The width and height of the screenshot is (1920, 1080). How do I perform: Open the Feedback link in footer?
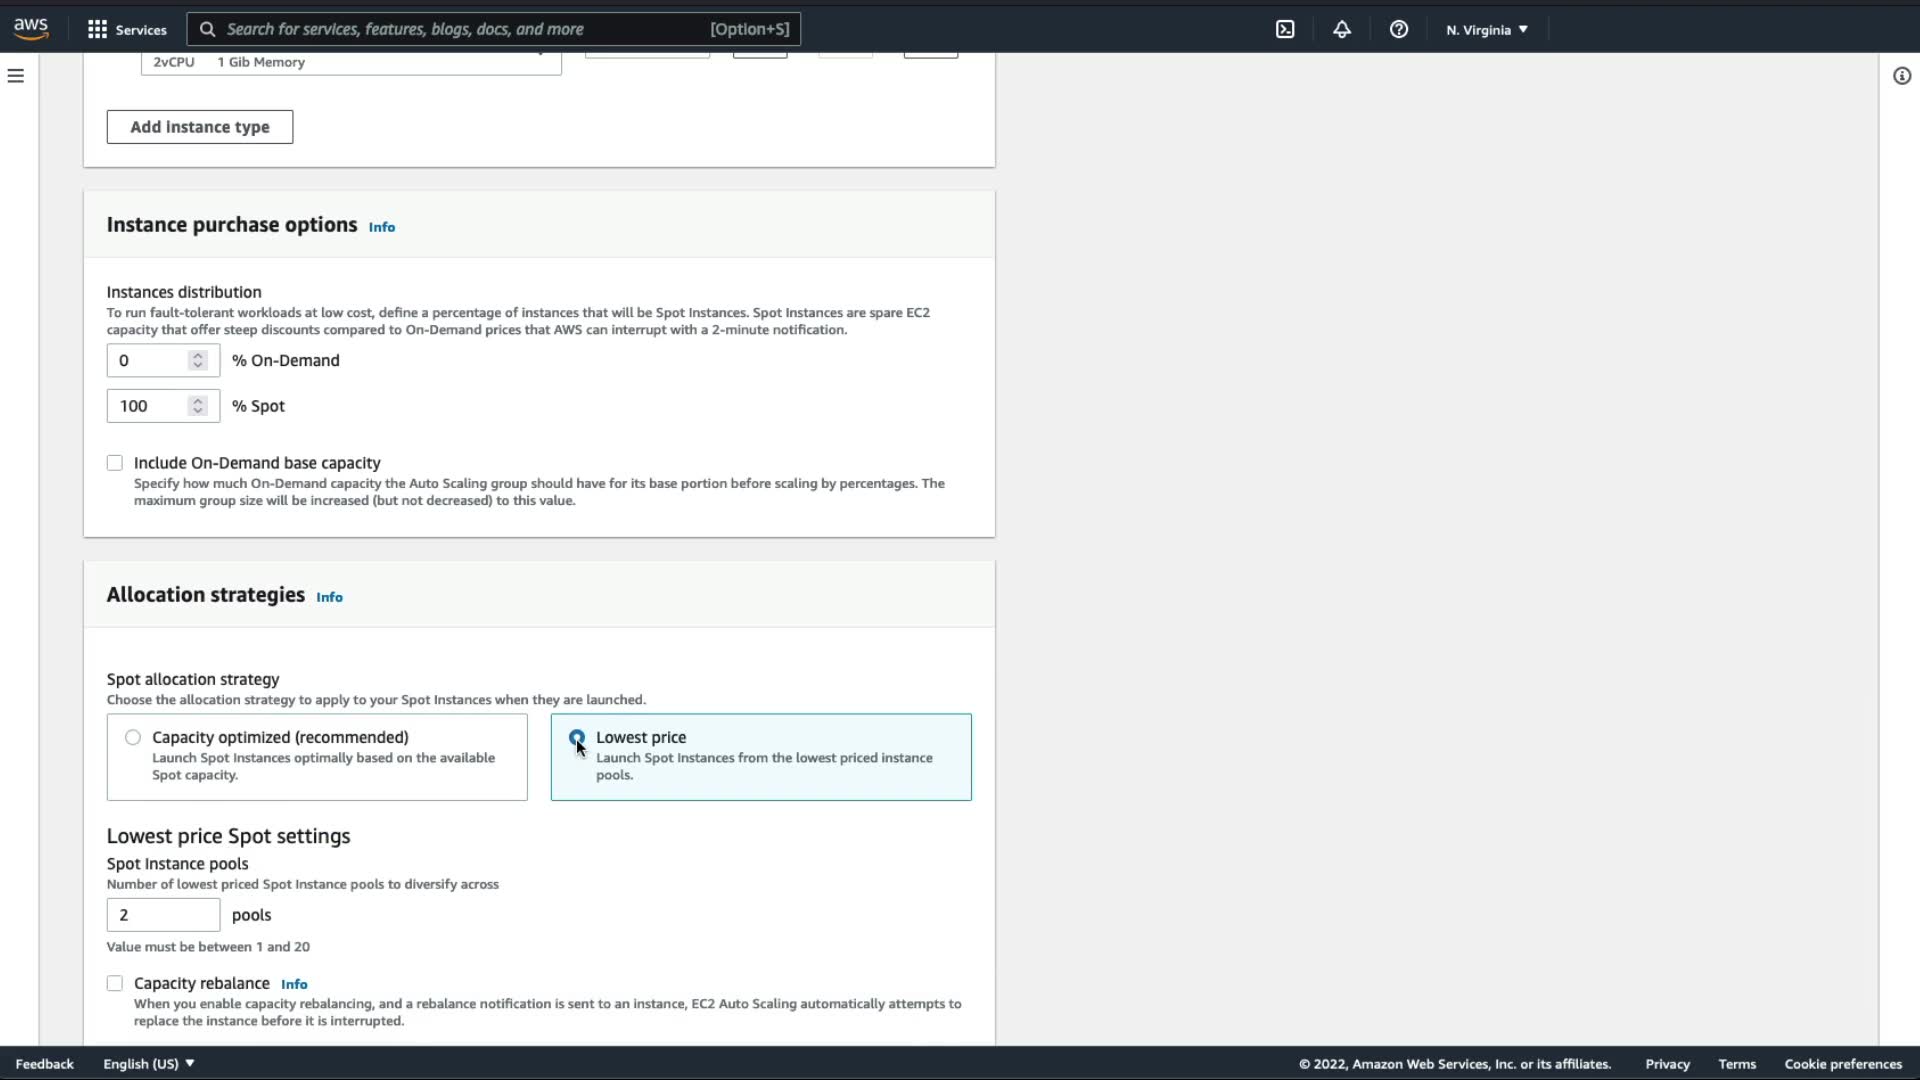[44, 1064]
